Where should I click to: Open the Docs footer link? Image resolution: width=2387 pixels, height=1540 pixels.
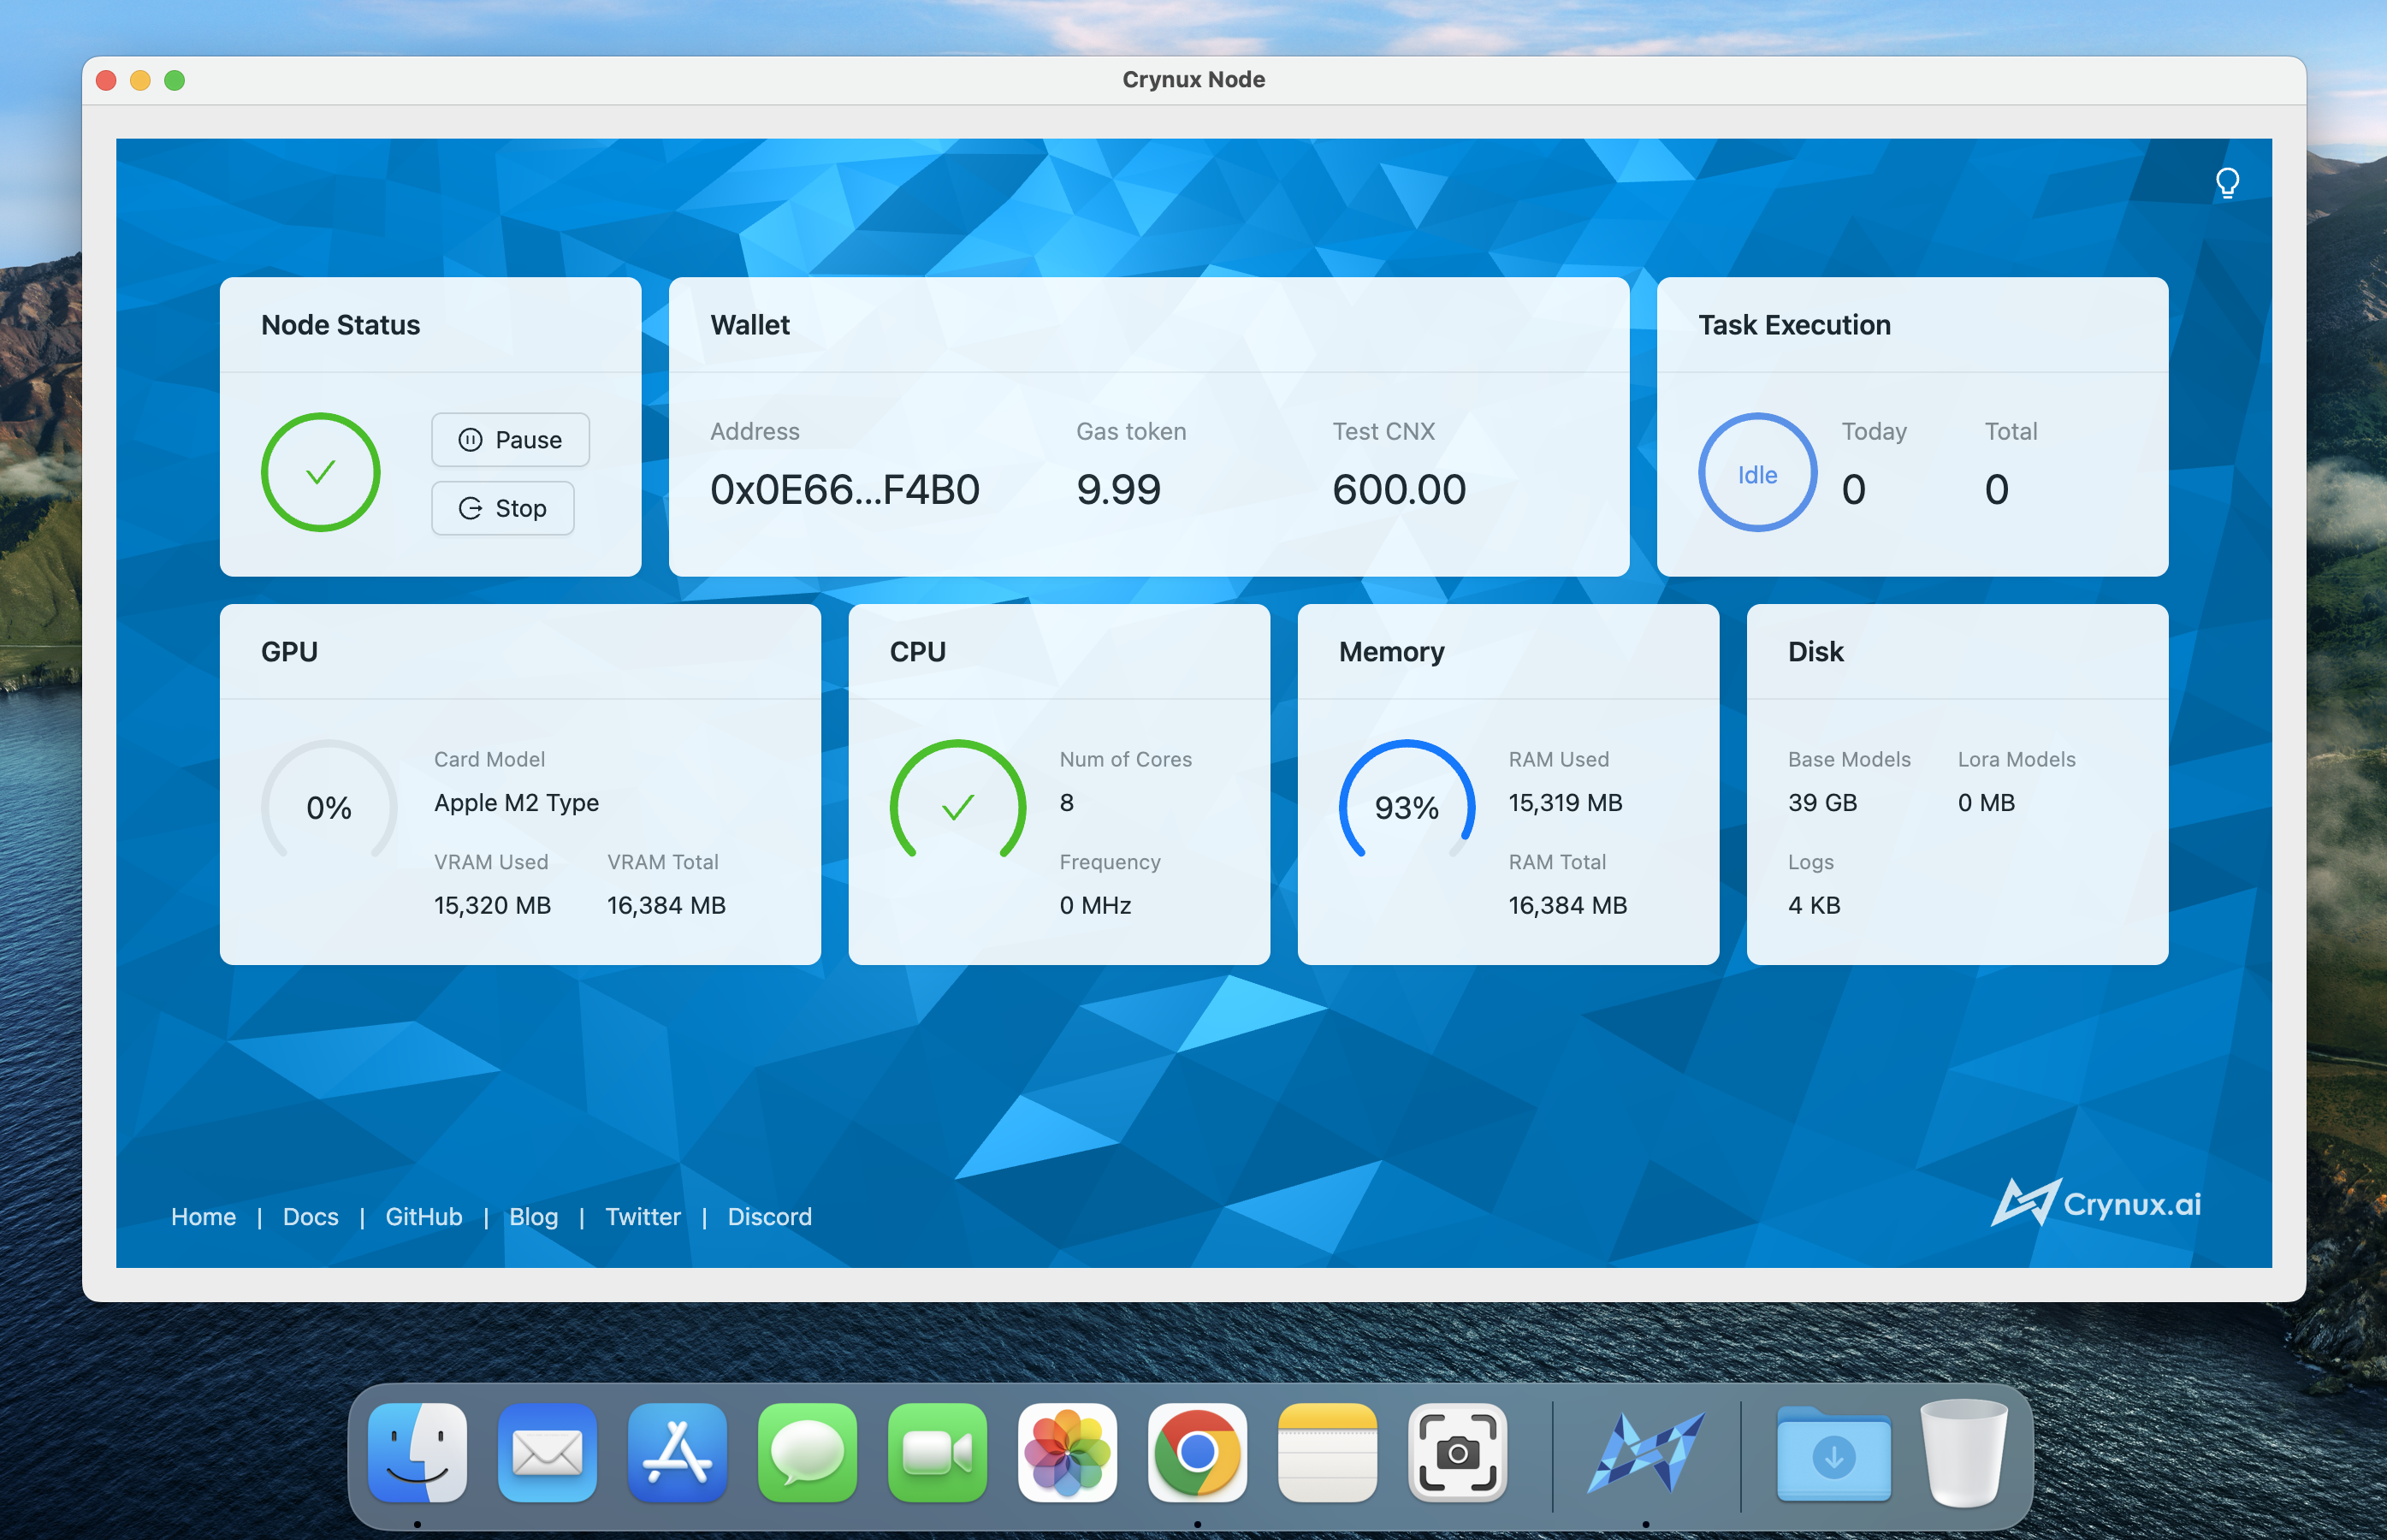point(310,1216)
